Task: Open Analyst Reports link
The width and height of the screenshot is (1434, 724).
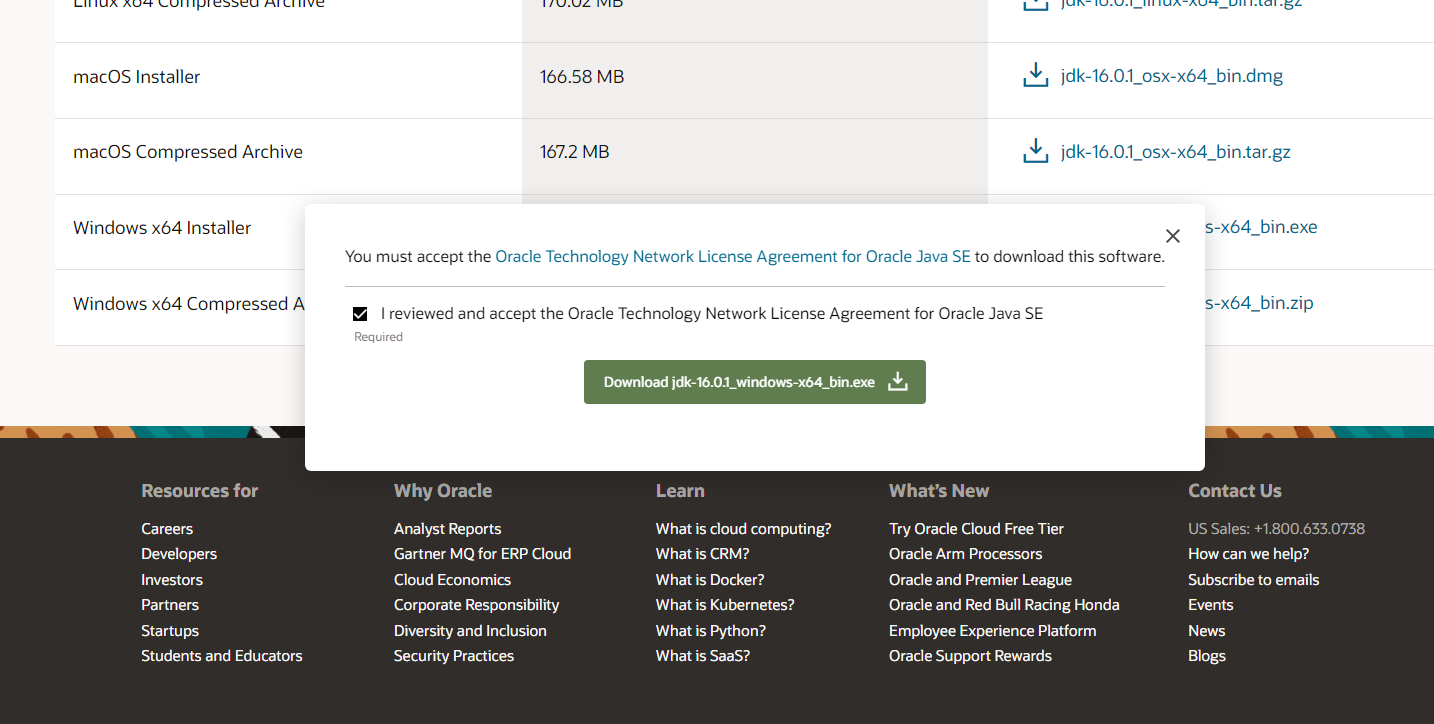Action: click(x=448, y=529)
